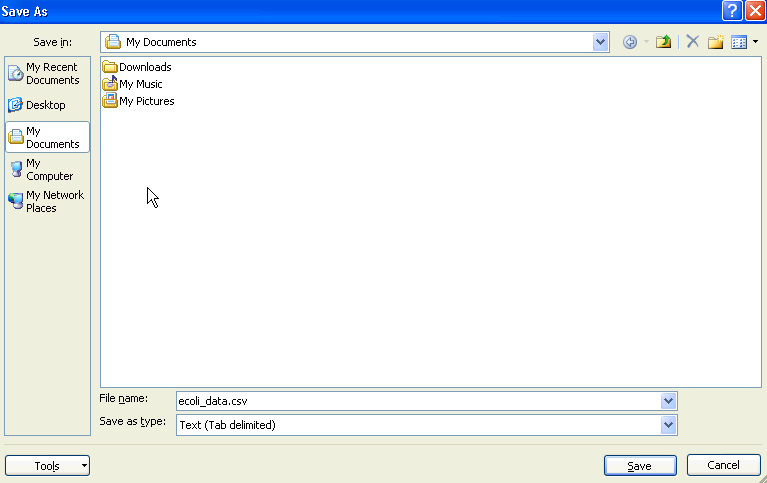Open the Tools menu button

pyautogui.click(x=47, y=466)
